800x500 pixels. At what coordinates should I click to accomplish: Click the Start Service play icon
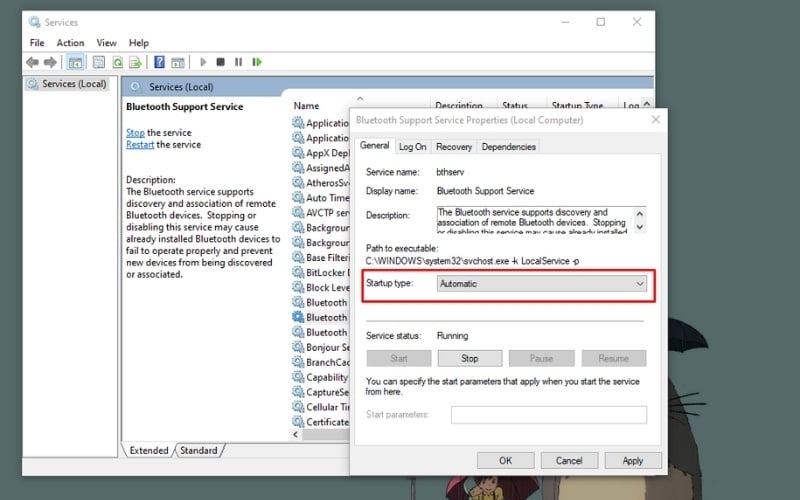pyautogui.click(x=202, y=62)
